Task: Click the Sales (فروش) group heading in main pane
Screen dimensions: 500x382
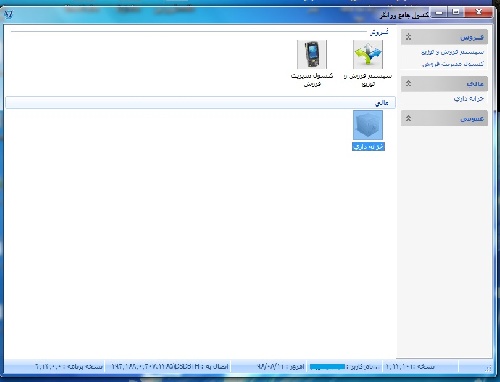Action: pyautogui.click(x=379, y=32)
